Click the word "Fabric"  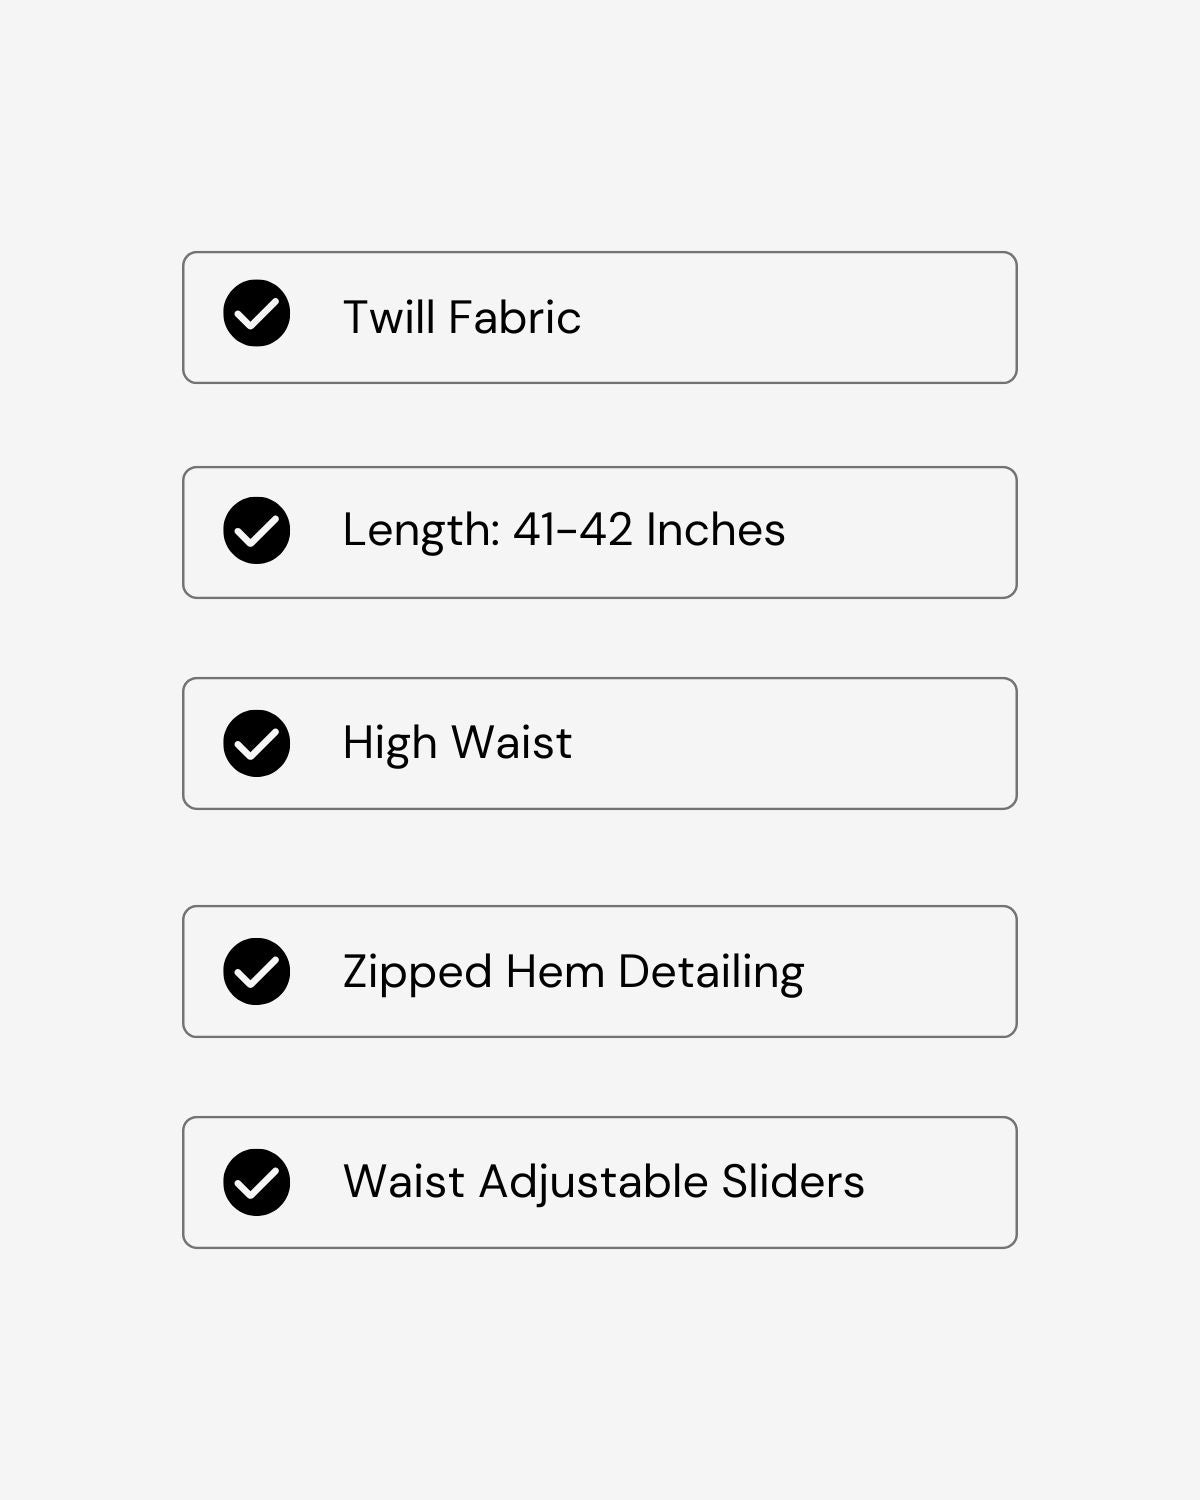514,317
